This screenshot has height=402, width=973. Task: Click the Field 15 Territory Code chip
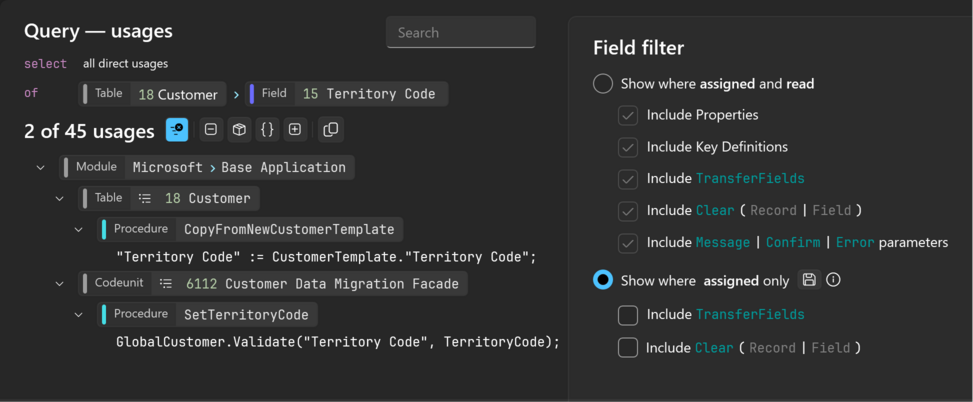[x=346, y=94]
